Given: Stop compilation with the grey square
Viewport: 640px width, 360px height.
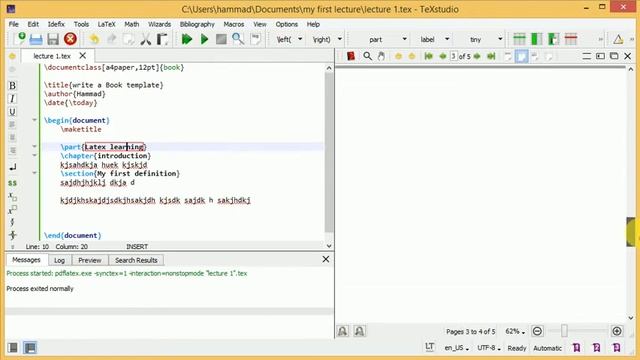Looking at the screenshot, I should 221,39.
